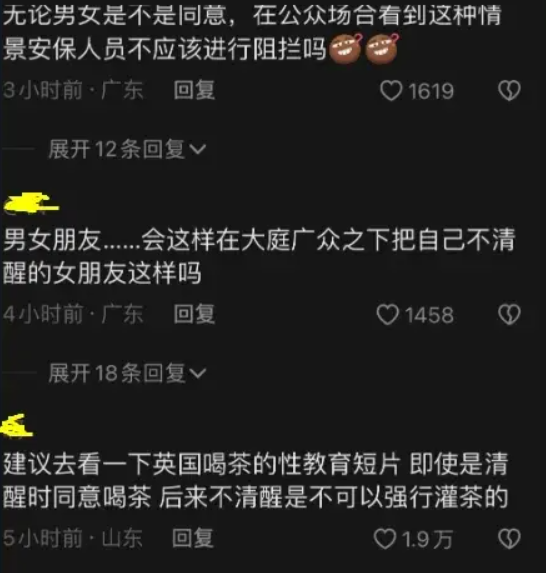The image size is (546, 573).
Task: Tap the 1.9万 like count
Action: [x=427, y=539]
